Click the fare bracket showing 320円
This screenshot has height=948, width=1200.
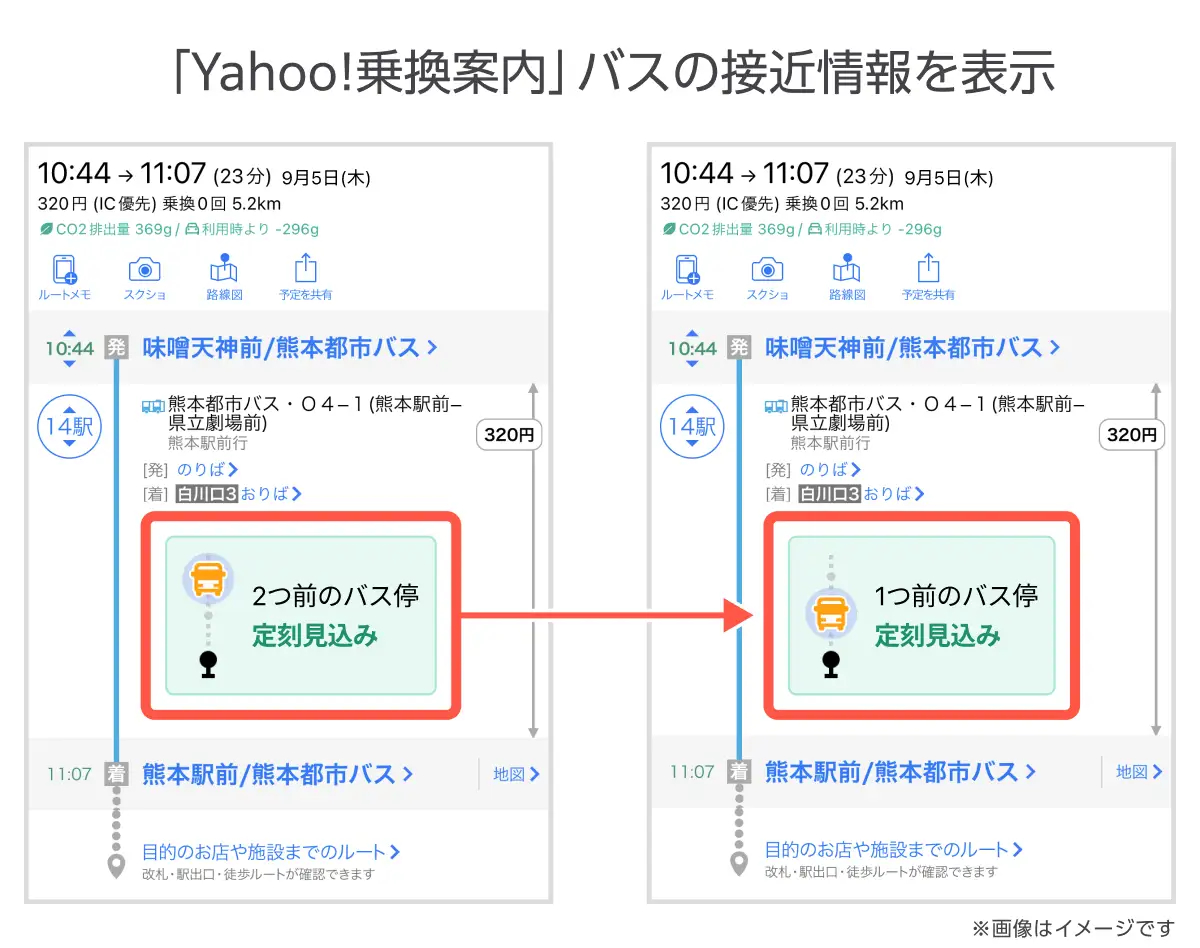(x=508, y=434)
